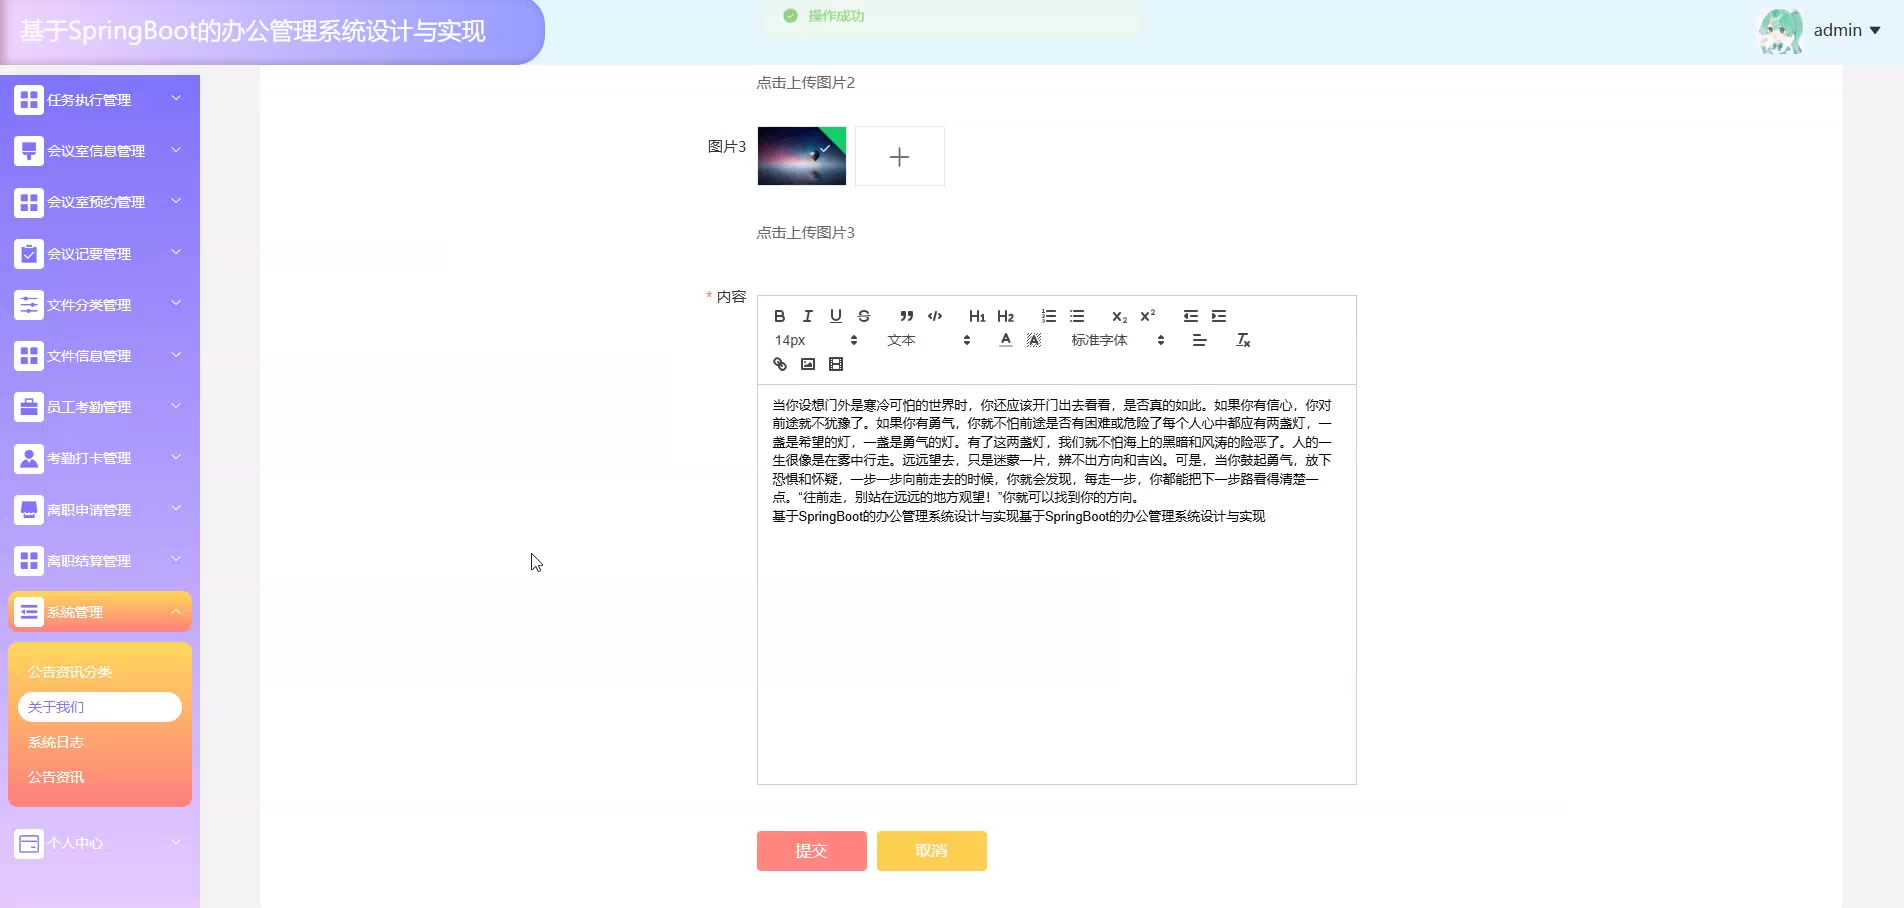Open the text color picker
The width and height of the screenshot is (1904, 908).
1005,340
